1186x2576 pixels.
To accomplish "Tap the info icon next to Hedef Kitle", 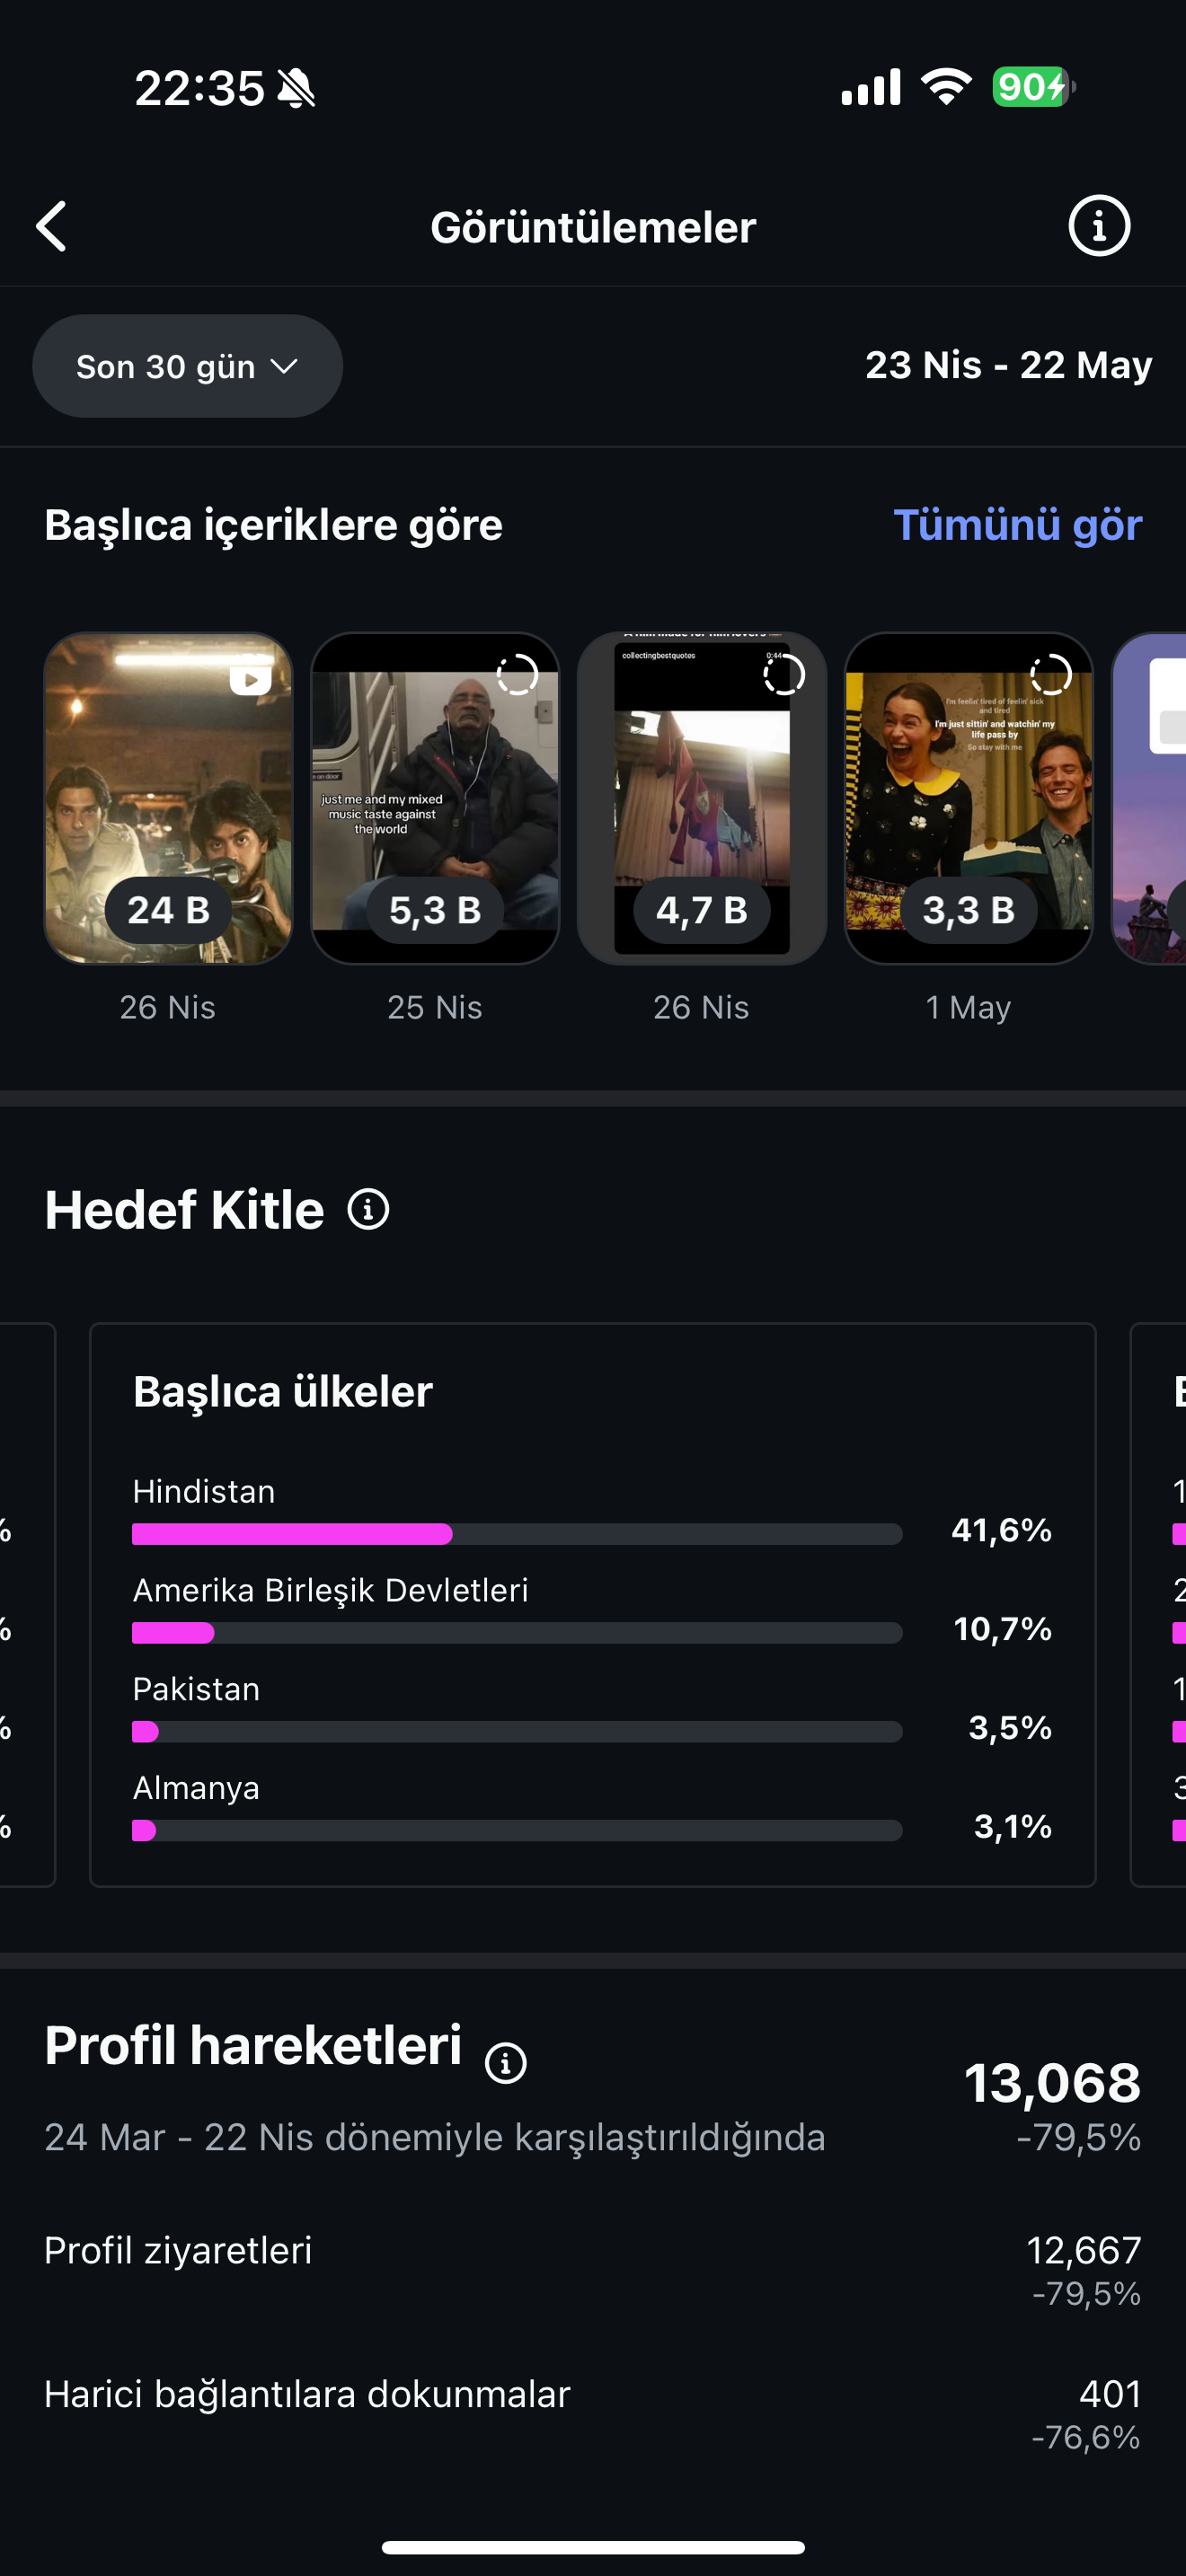I will (368, 1209).
